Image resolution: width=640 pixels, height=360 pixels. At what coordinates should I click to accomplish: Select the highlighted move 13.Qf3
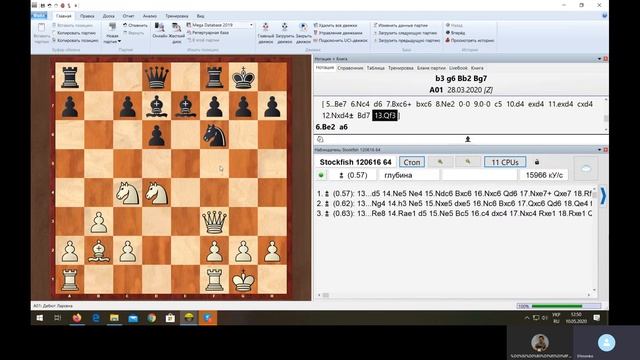pos(384,116)
